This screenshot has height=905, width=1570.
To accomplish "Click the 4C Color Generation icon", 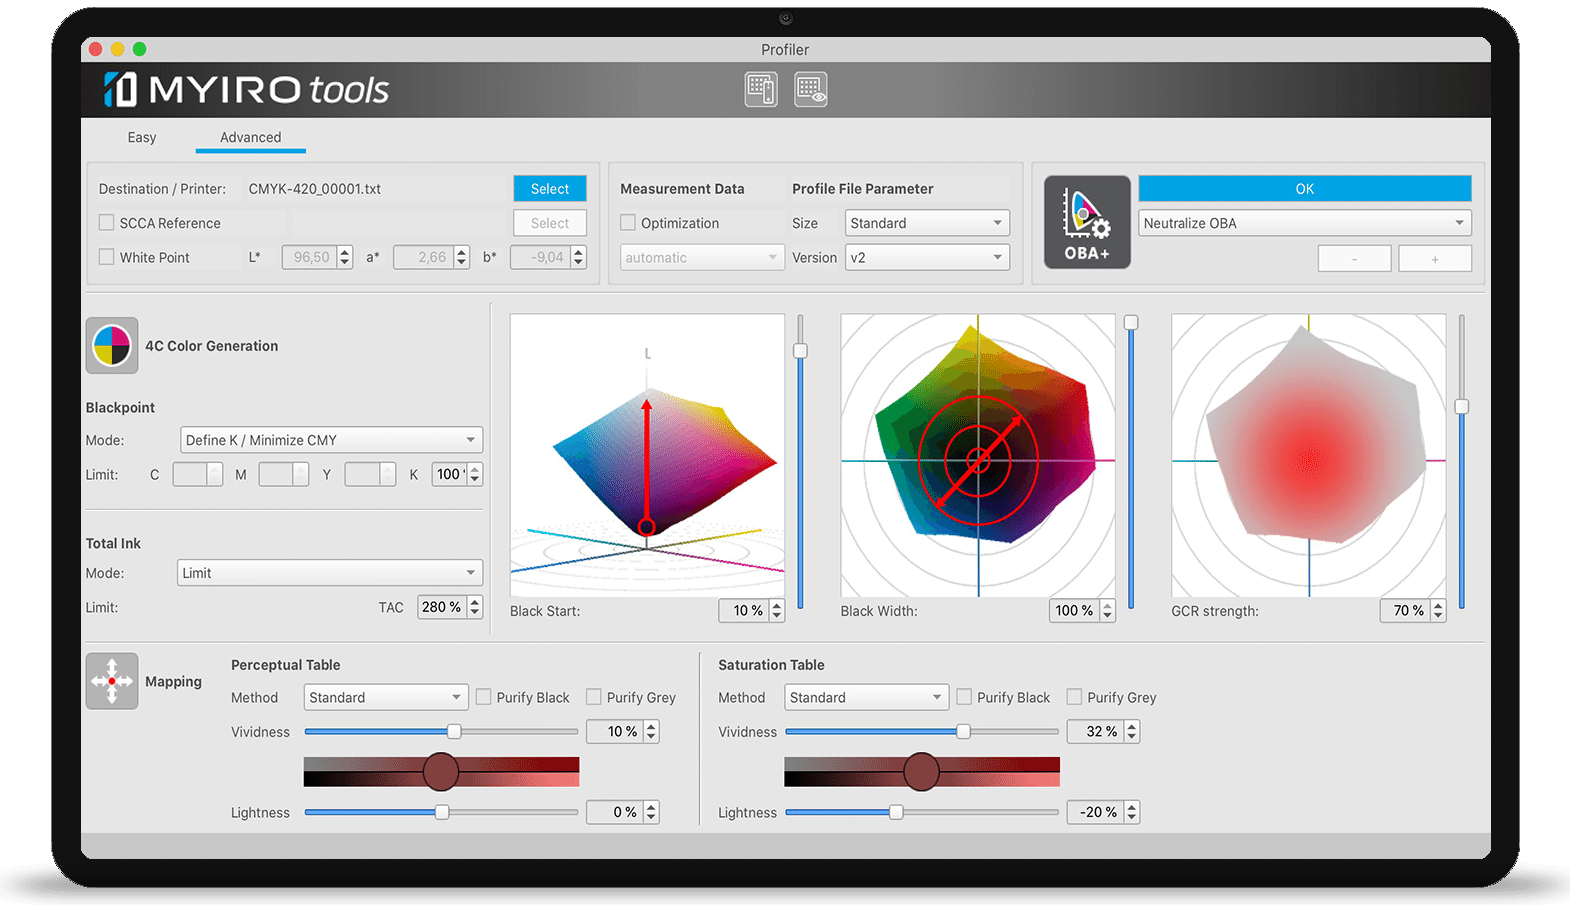I will pos(112,346).
